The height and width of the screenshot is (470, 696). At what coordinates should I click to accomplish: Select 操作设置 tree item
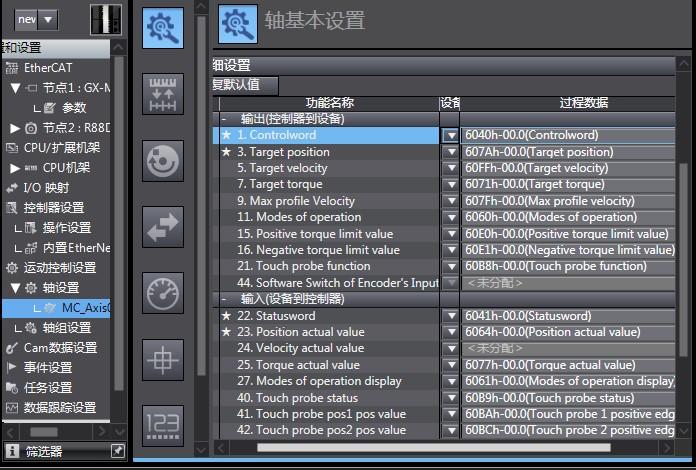tap(67, 228)
